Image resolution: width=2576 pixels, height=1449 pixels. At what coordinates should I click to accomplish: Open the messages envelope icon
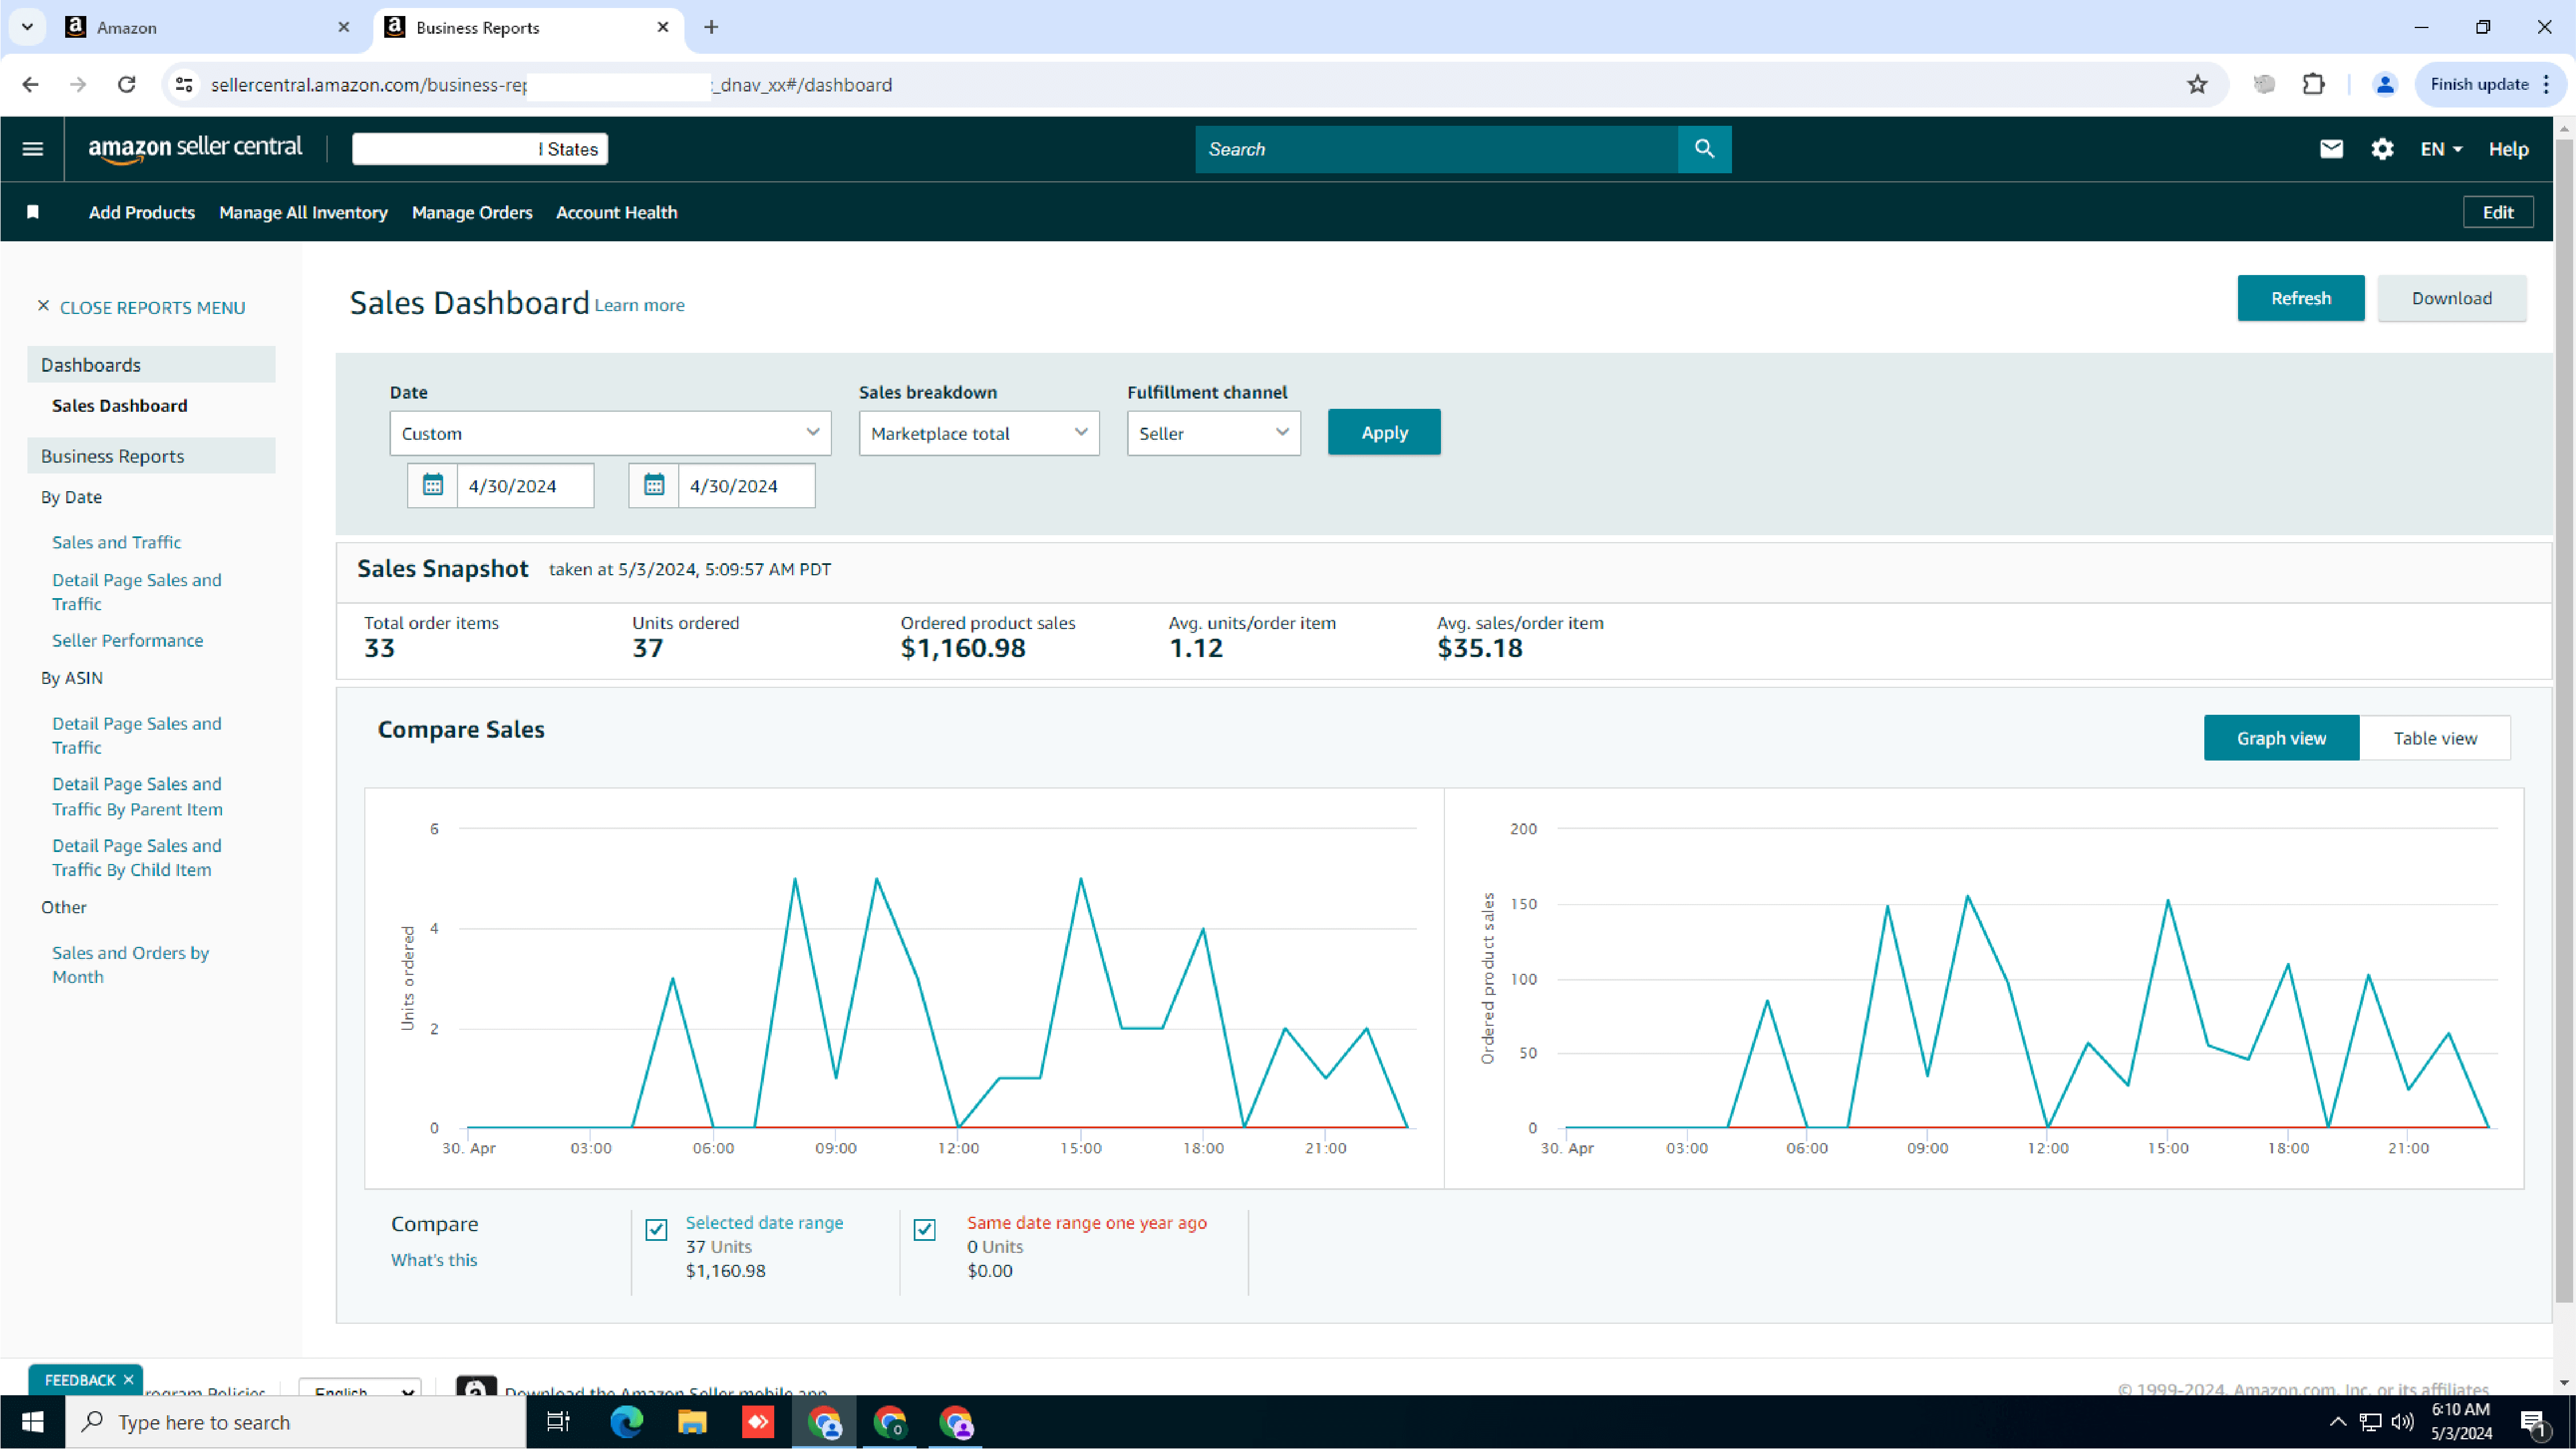coord(2331,149)
